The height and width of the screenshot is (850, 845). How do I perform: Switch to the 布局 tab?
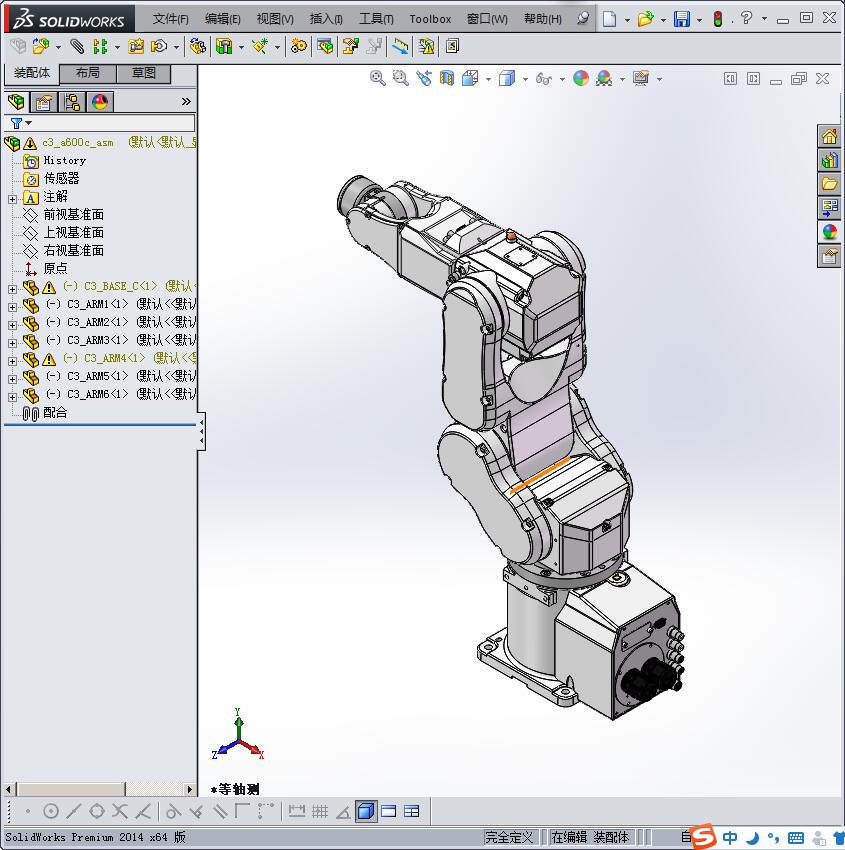click(x=87, y=73)
